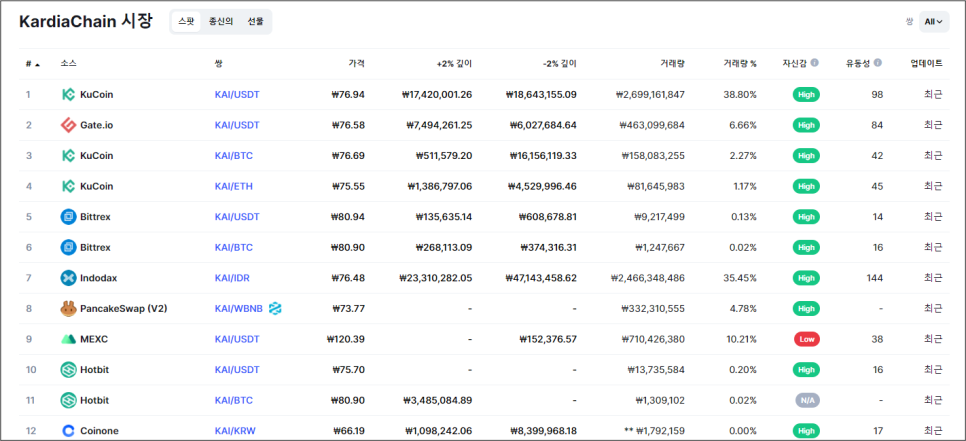
Task: Click the MEXC exchange logo icon
Action: [x=68, y=339]
